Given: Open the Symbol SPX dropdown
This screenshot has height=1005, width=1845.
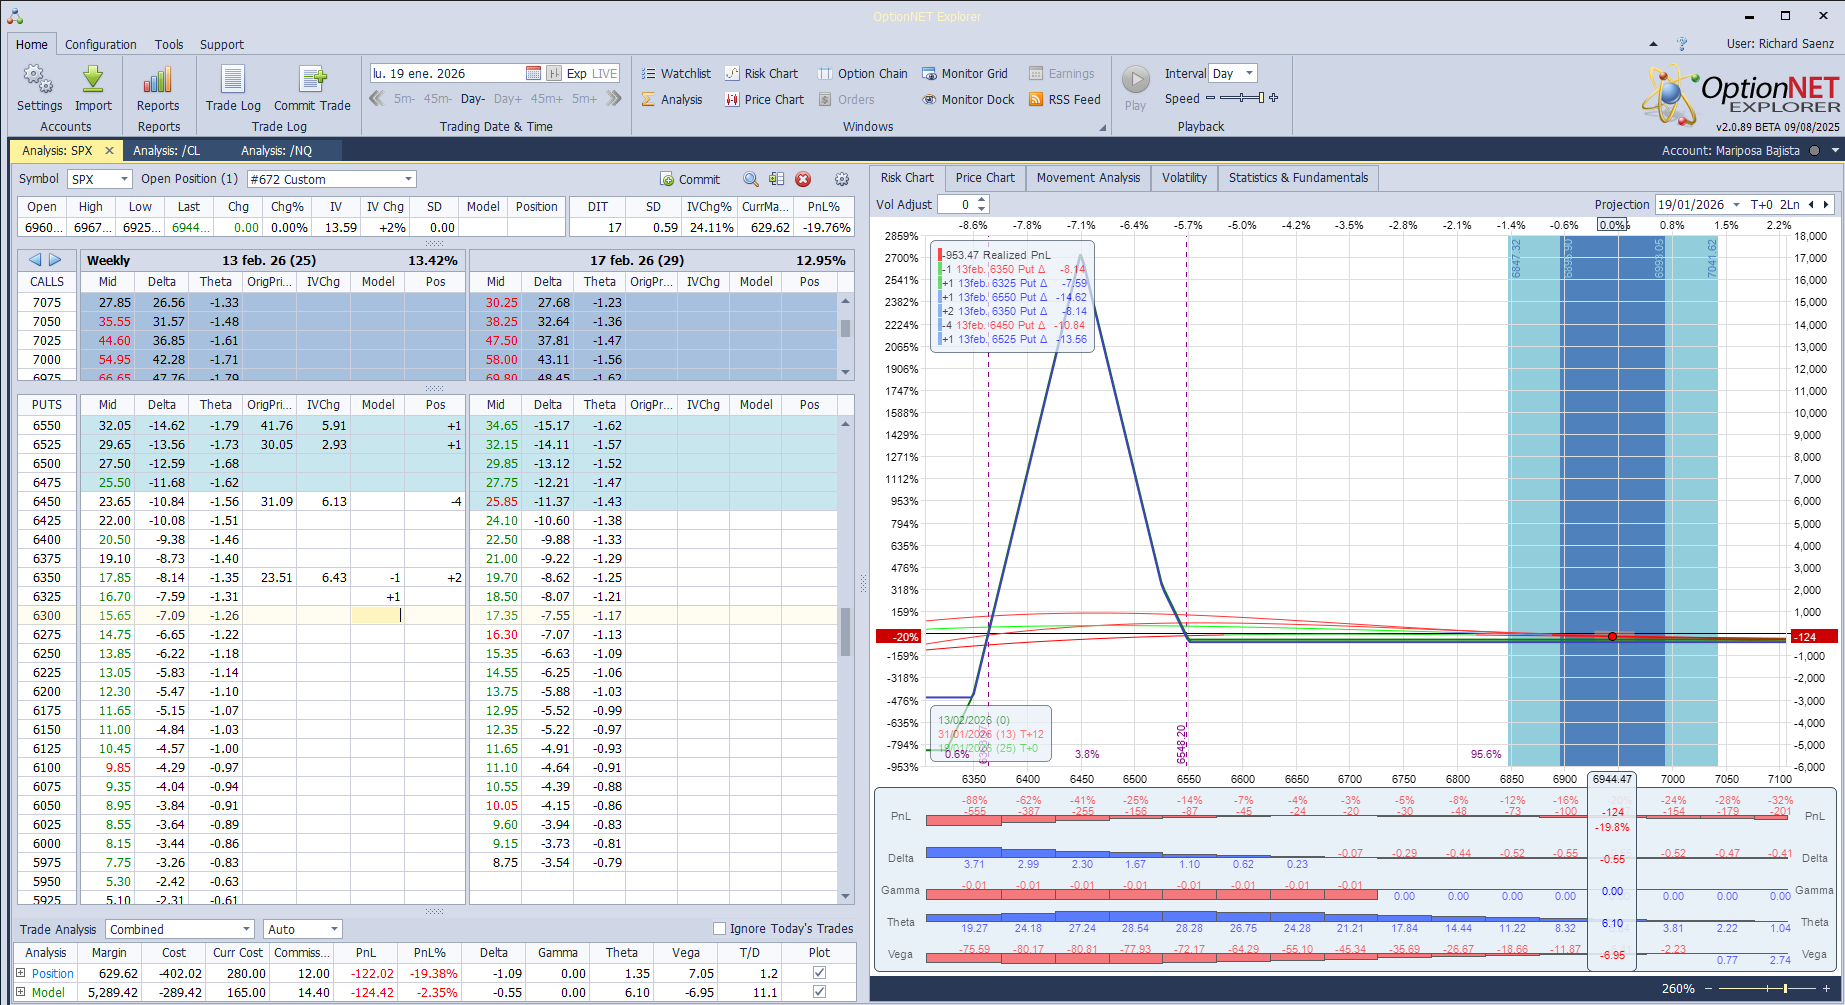Looking at the screenshot, I should (x=124, y=180).
